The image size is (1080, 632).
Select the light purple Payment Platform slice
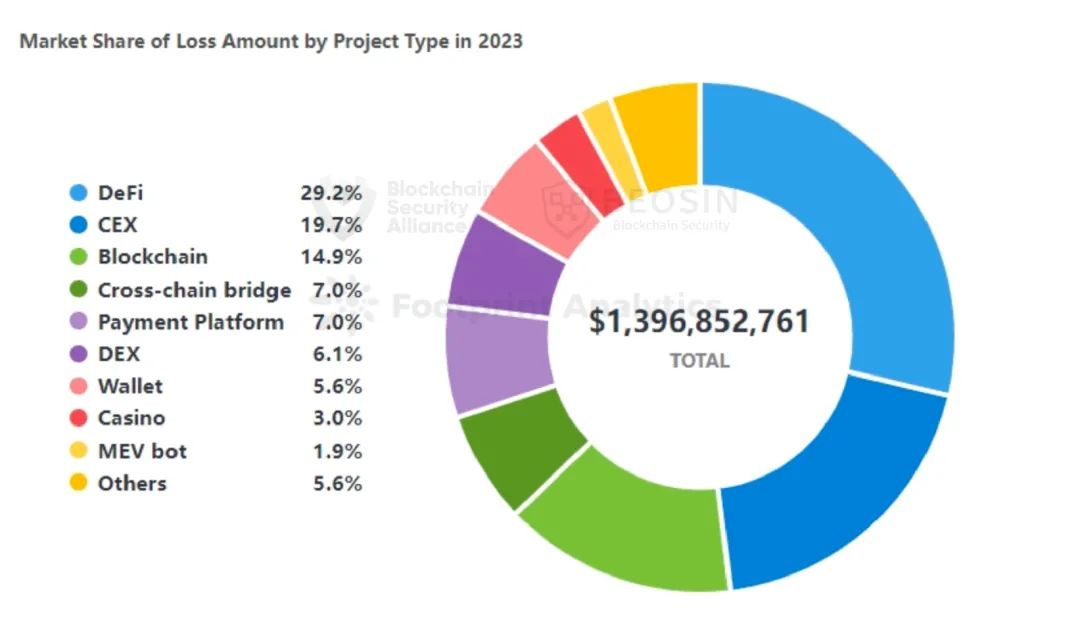[497, 362]
